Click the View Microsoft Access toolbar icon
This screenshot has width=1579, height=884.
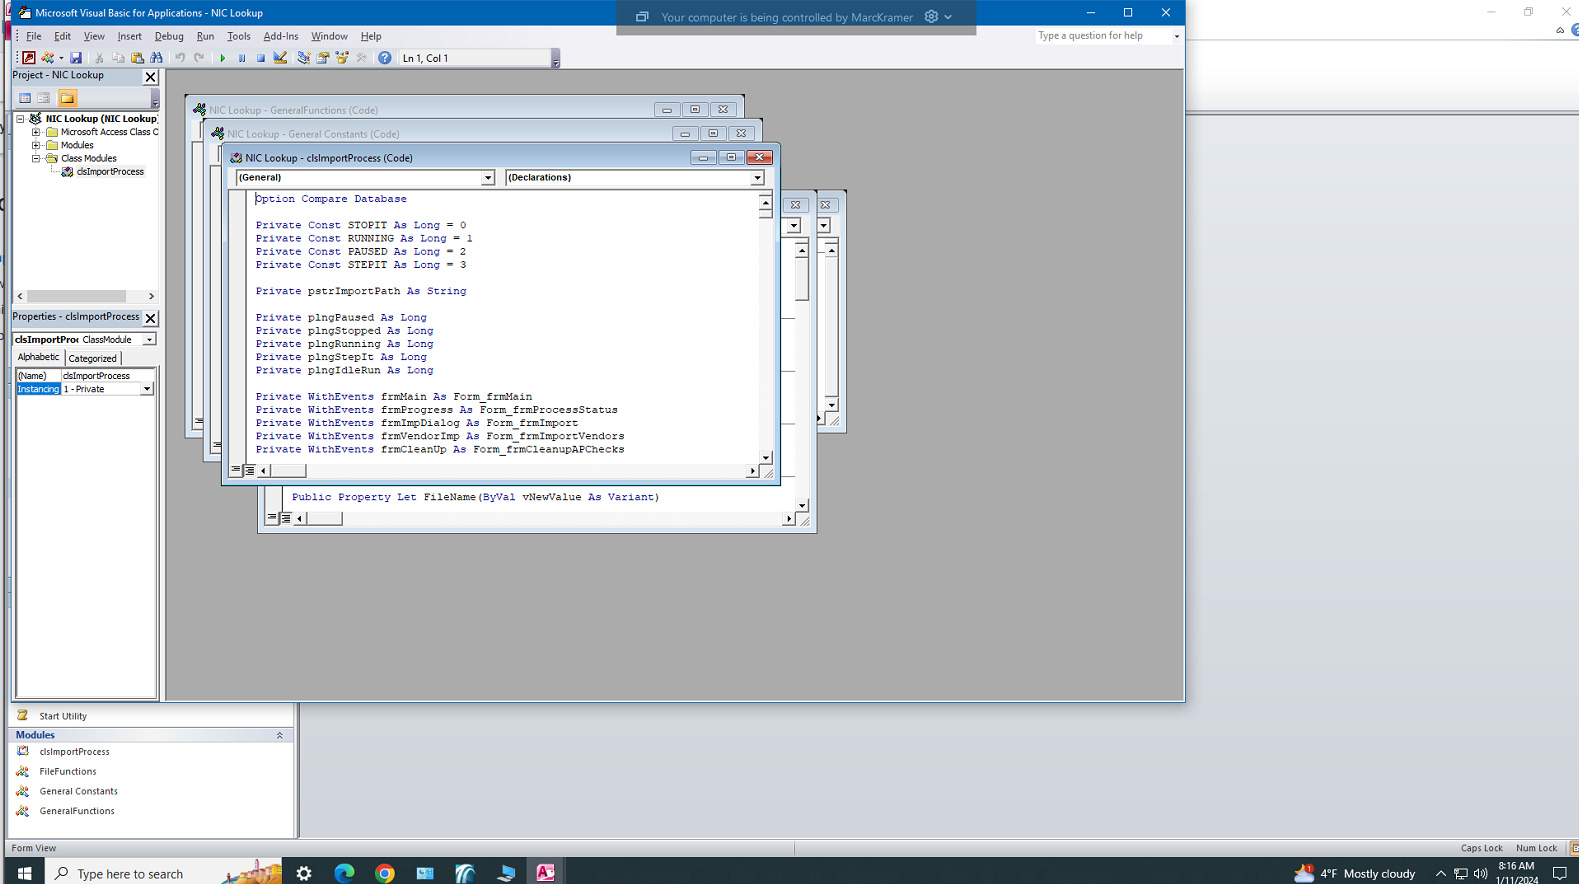click(x=29, y=58)
